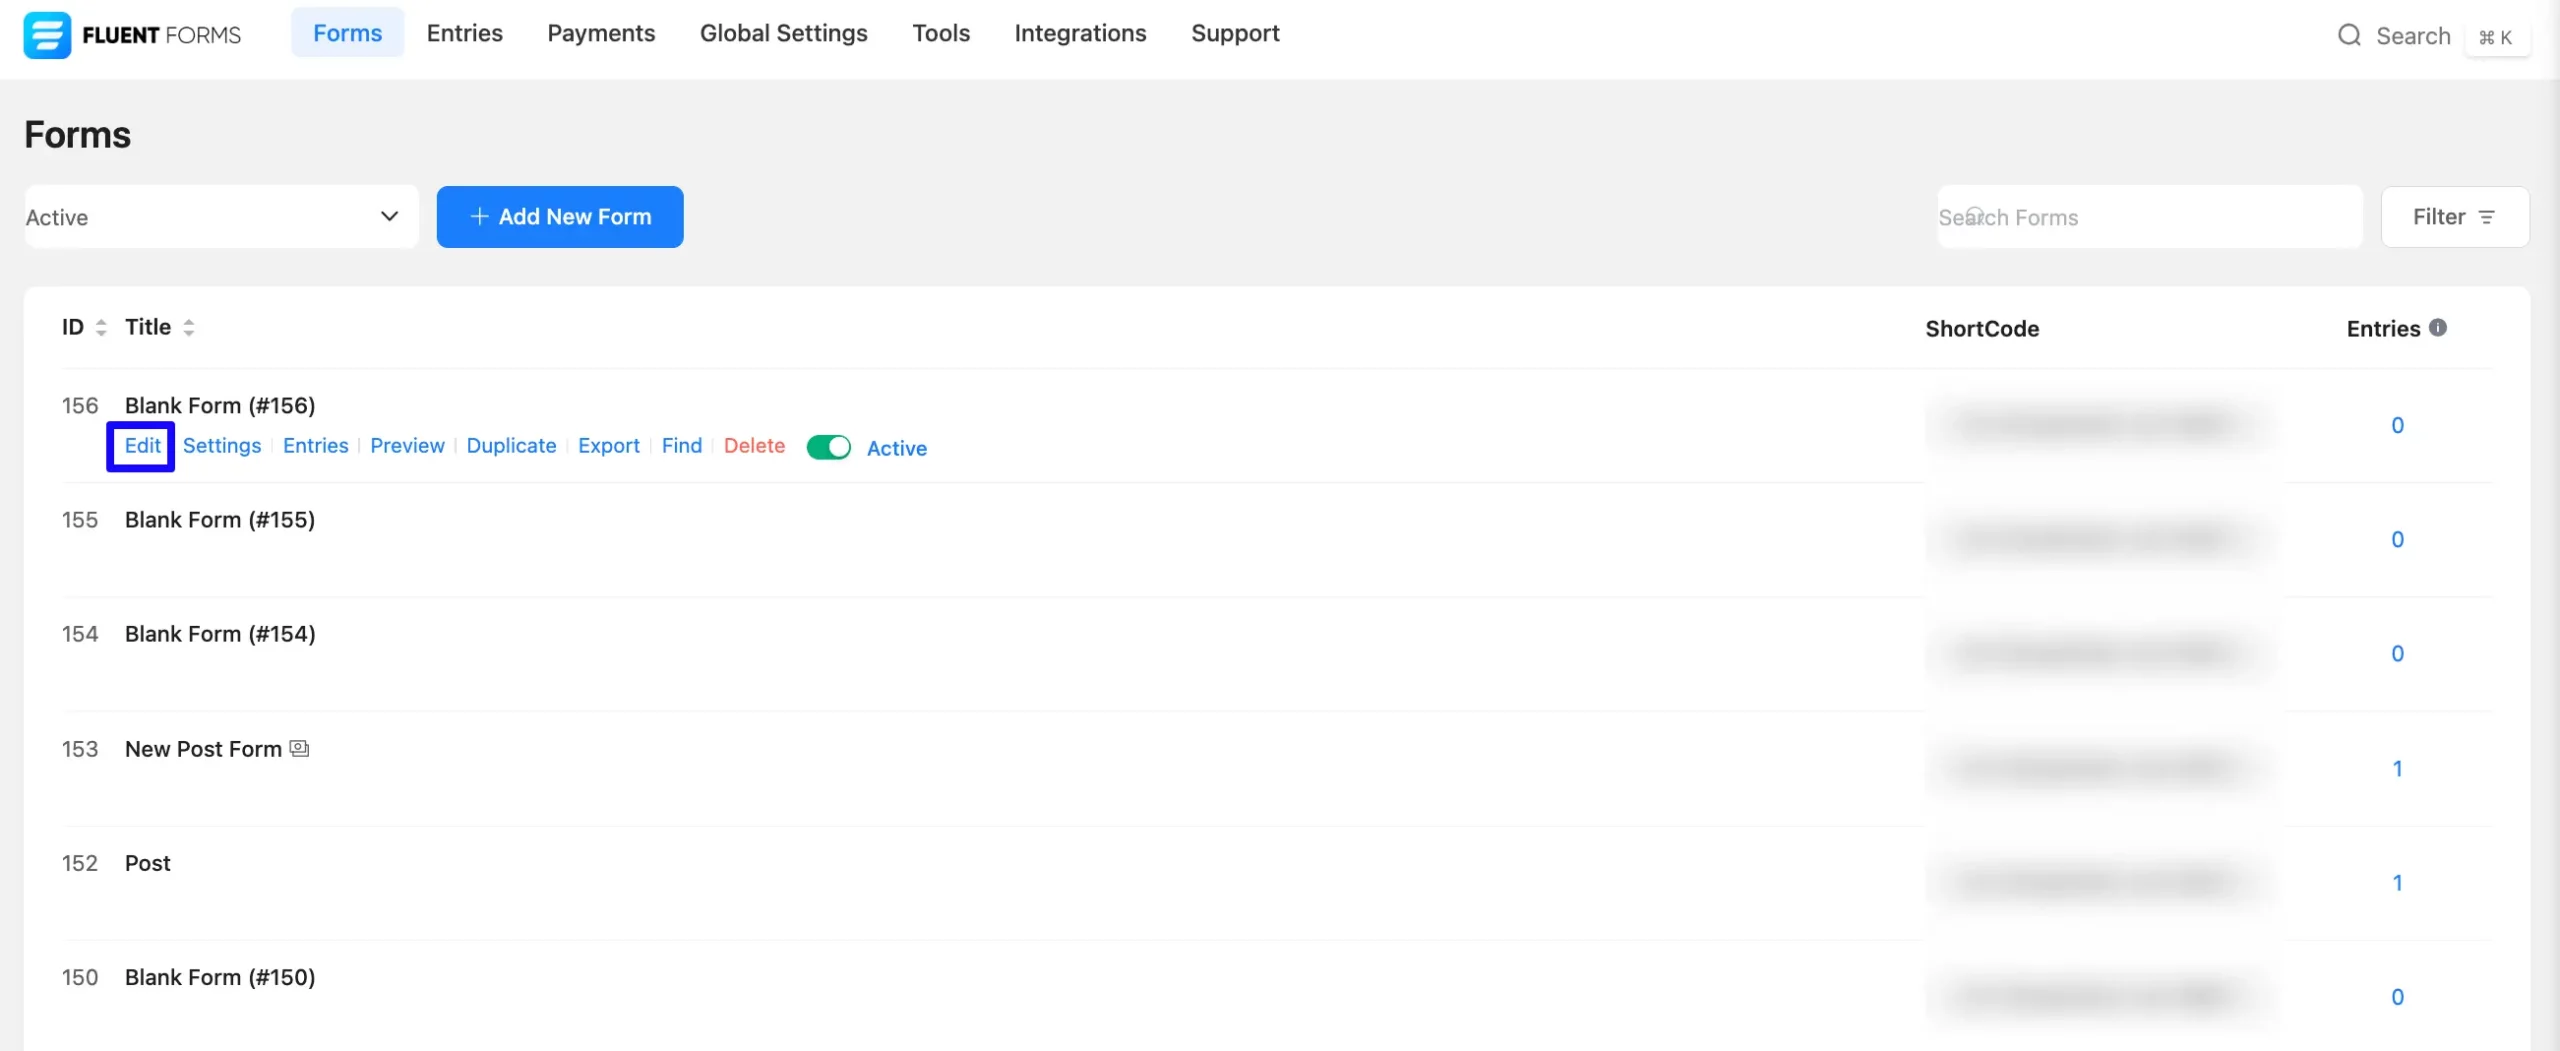The width and height of the screenshot is (2560, 1051).
Task: Click the search magnifier icon in header
Action: tap(2349, 36)
